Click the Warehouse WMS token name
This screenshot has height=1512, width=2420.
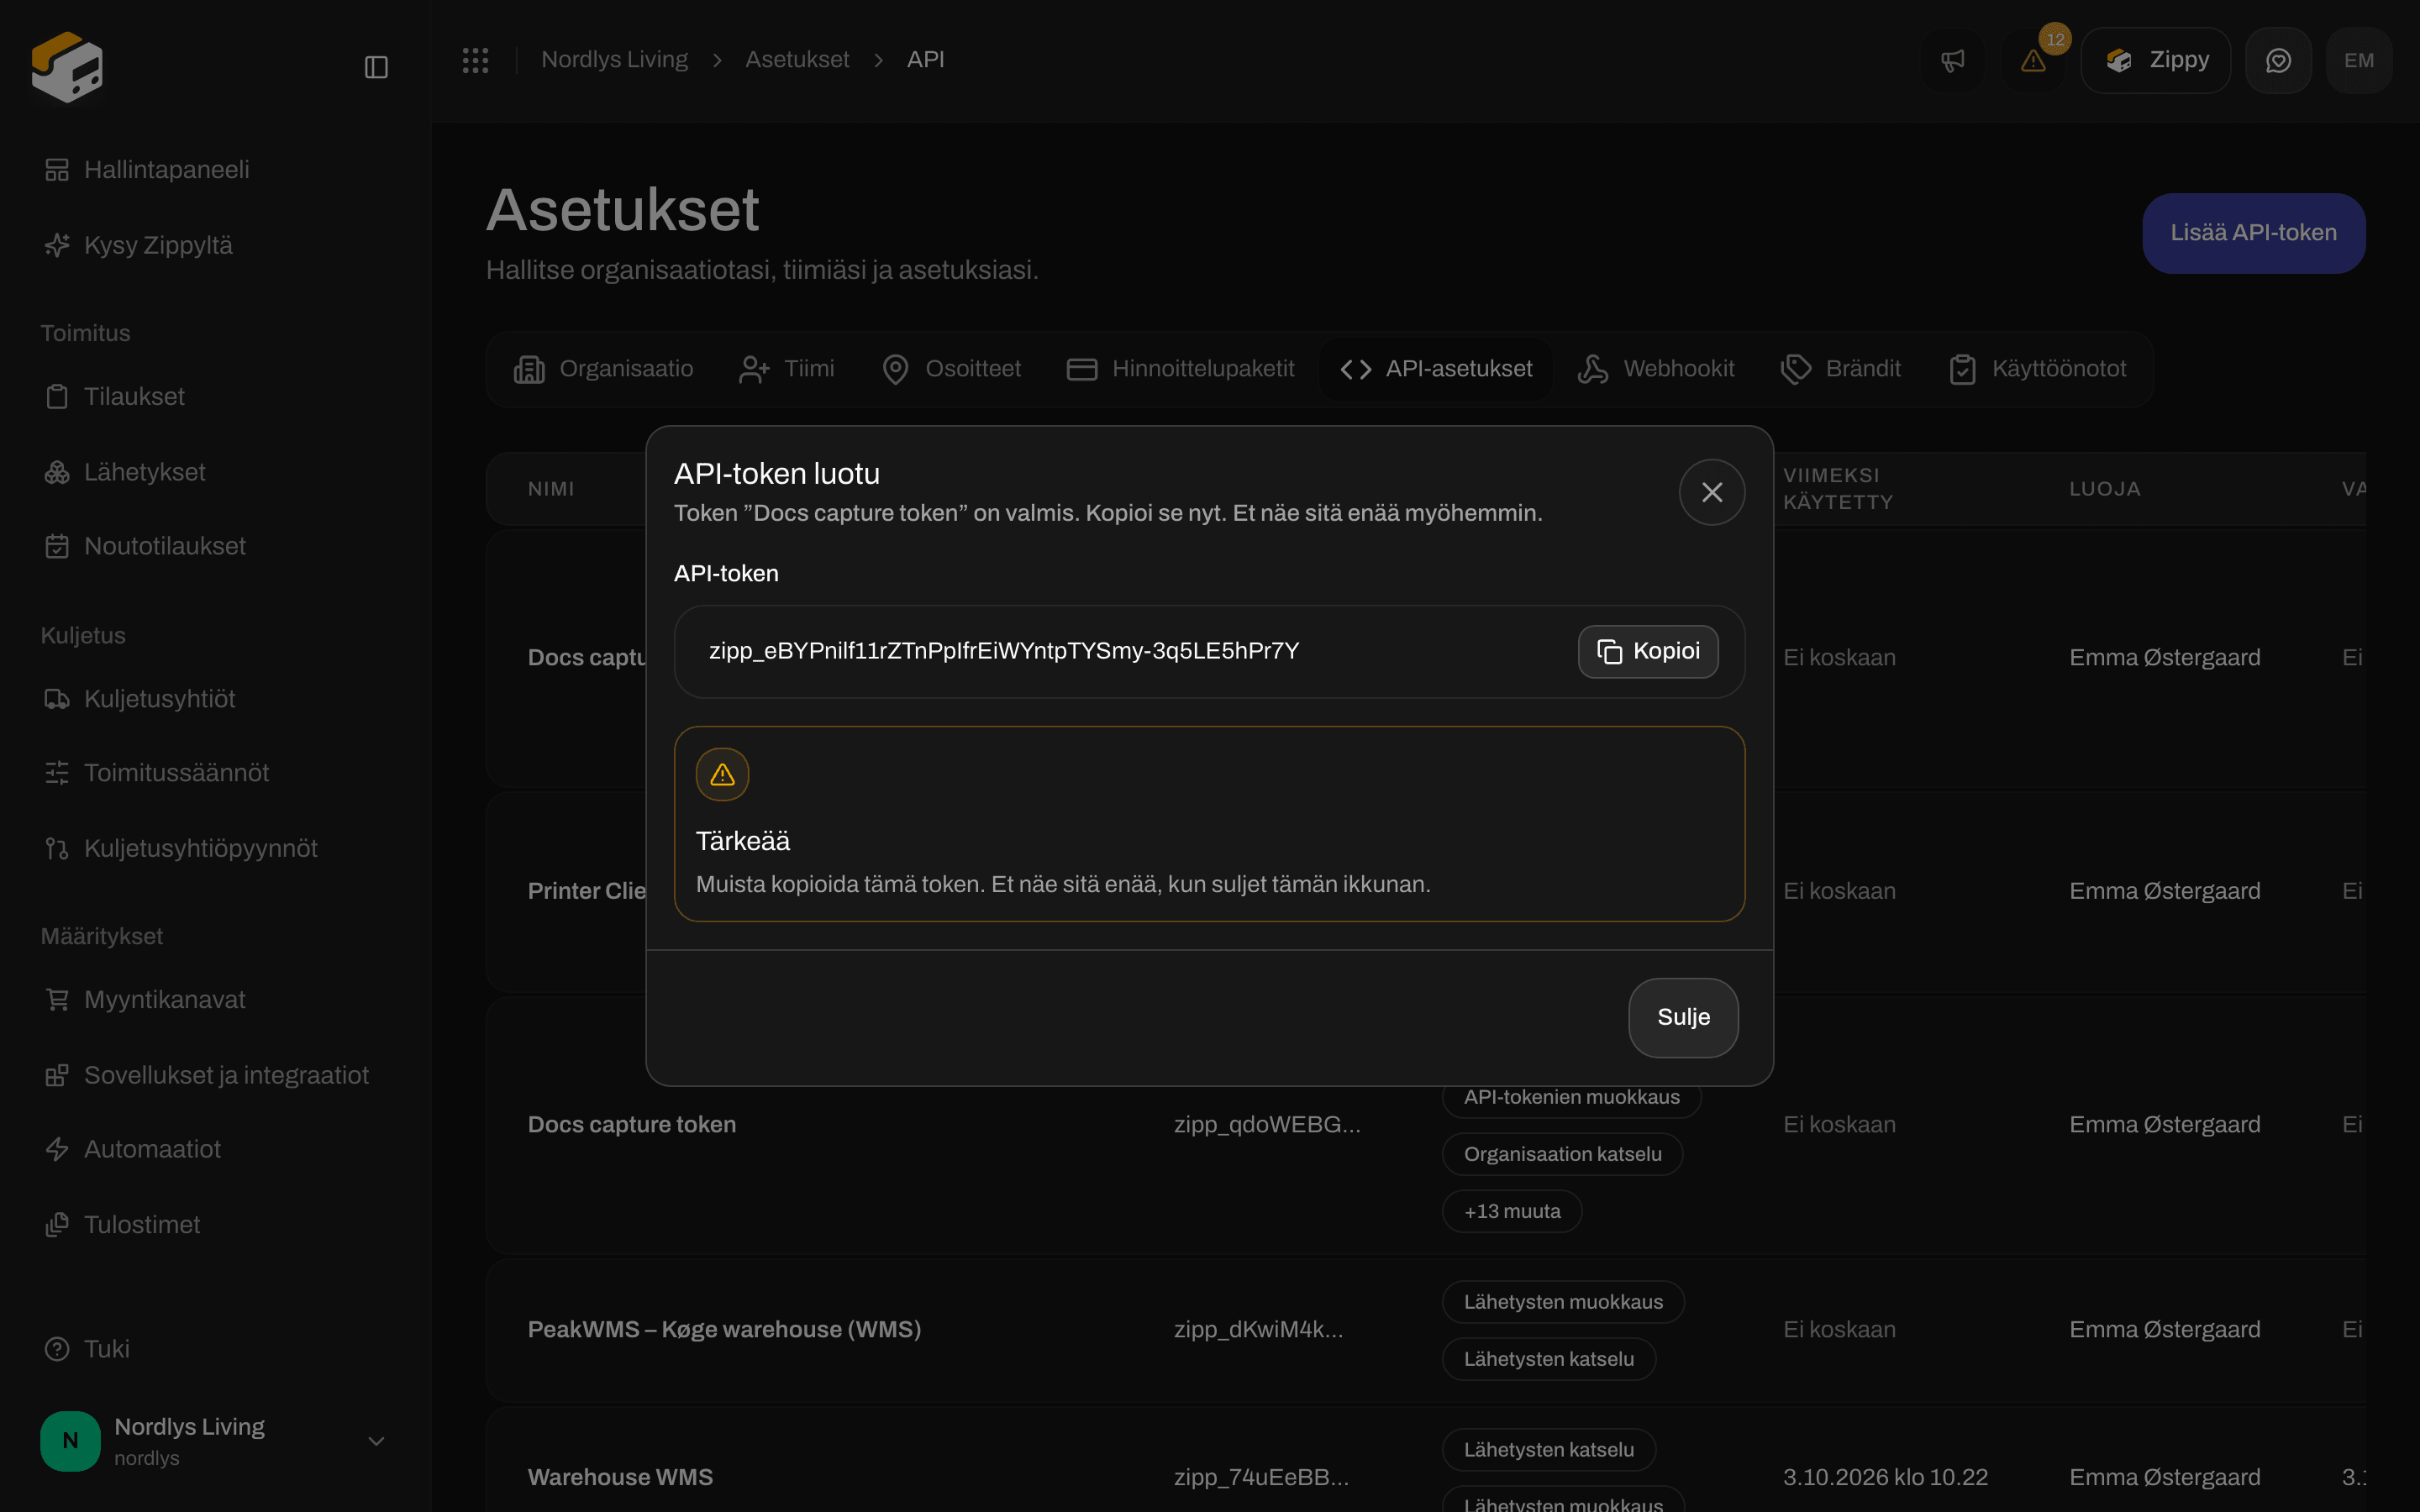pyautogui.click(x=620, y=1477)
